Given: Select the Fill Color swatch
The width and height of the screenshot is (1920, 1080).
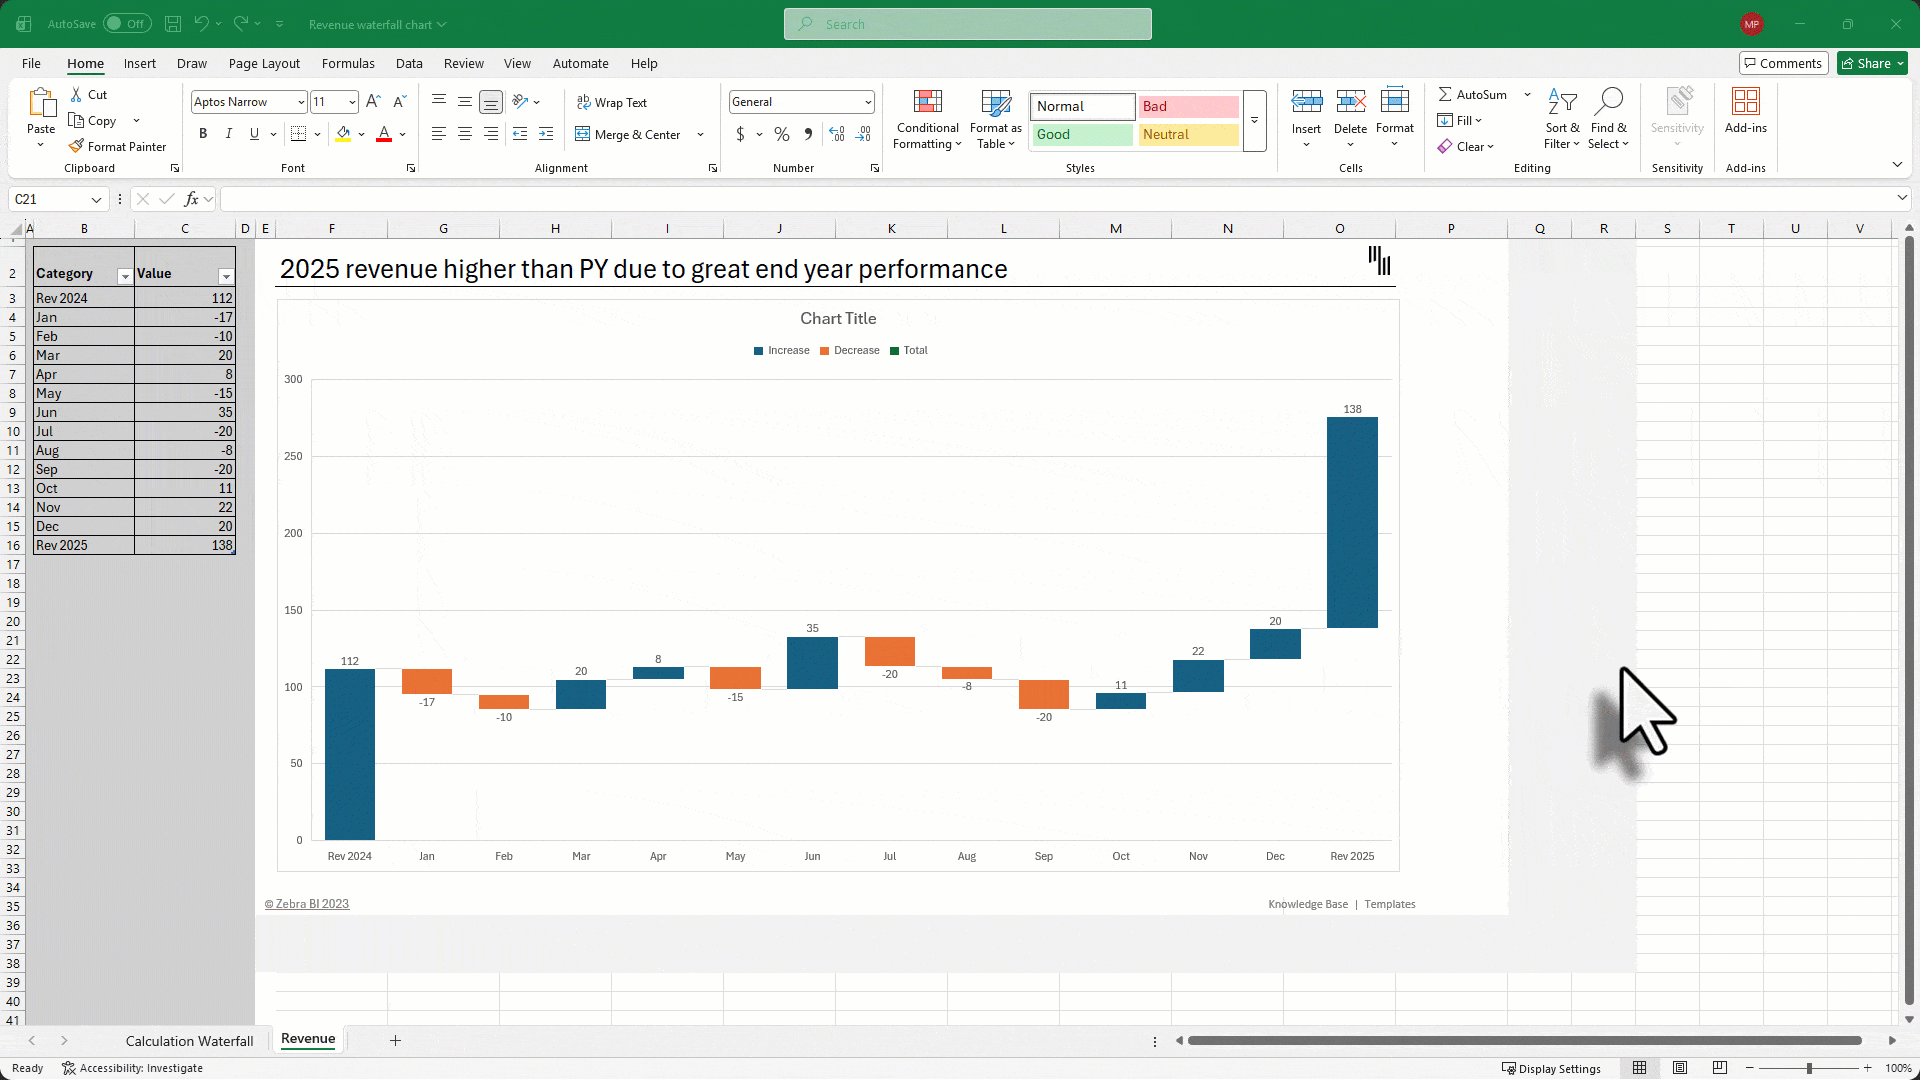Looking at the screenshot, I should (344, 133).
